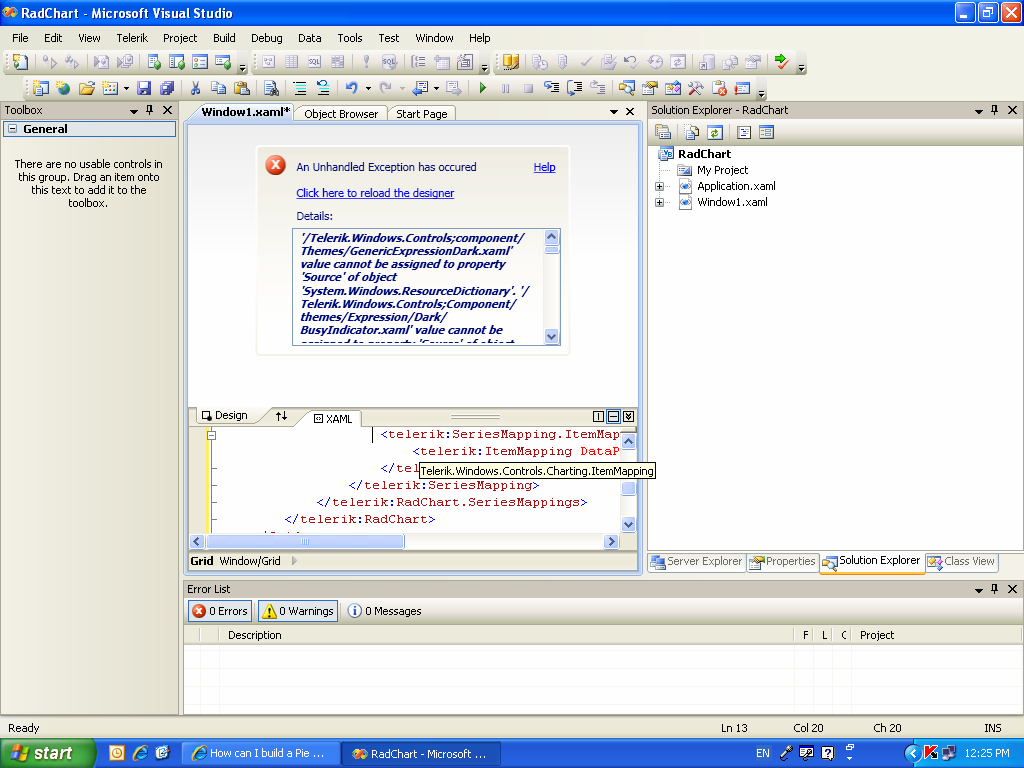Screen dimensions: 1024x768
Task: Open the Build menu
Action: (x=224, y=38)
